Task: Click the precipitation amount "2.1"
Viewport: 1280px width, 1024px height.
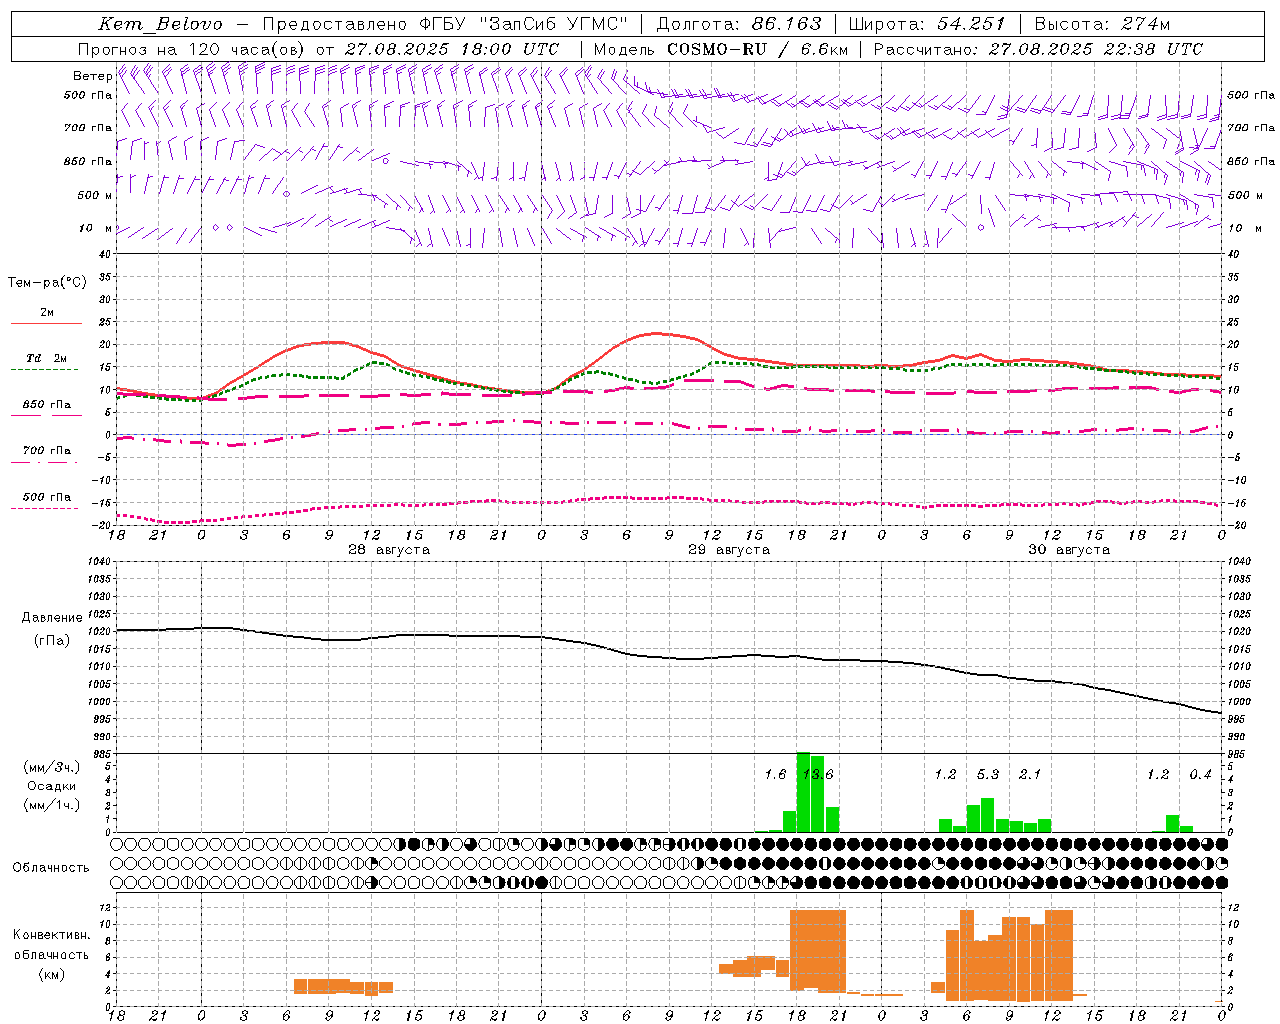Action: tap(1030, 774)
